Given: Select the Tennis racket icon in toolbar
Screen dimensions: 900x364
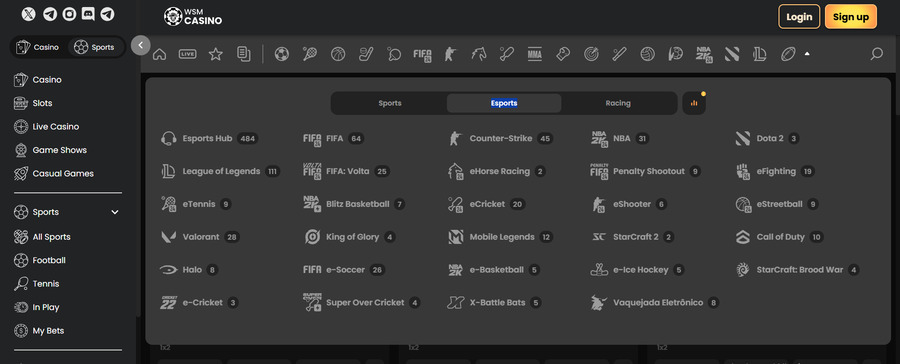Looking at the screenshot, I should (310, 54).
